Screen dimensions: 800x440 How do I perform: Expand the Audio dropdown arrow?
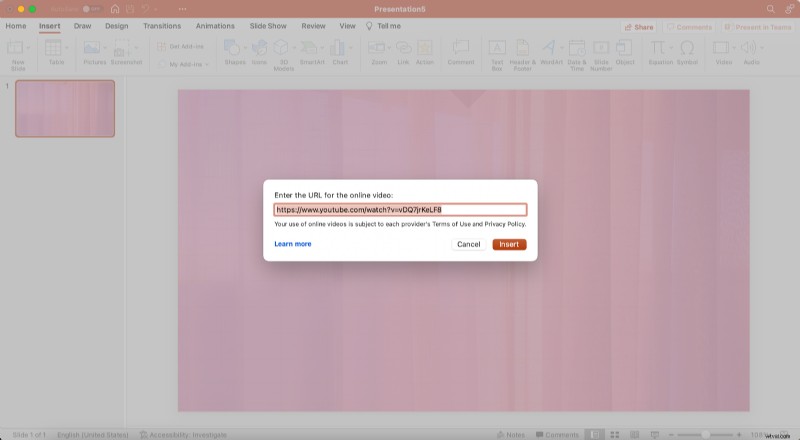[x=762, y=48]
